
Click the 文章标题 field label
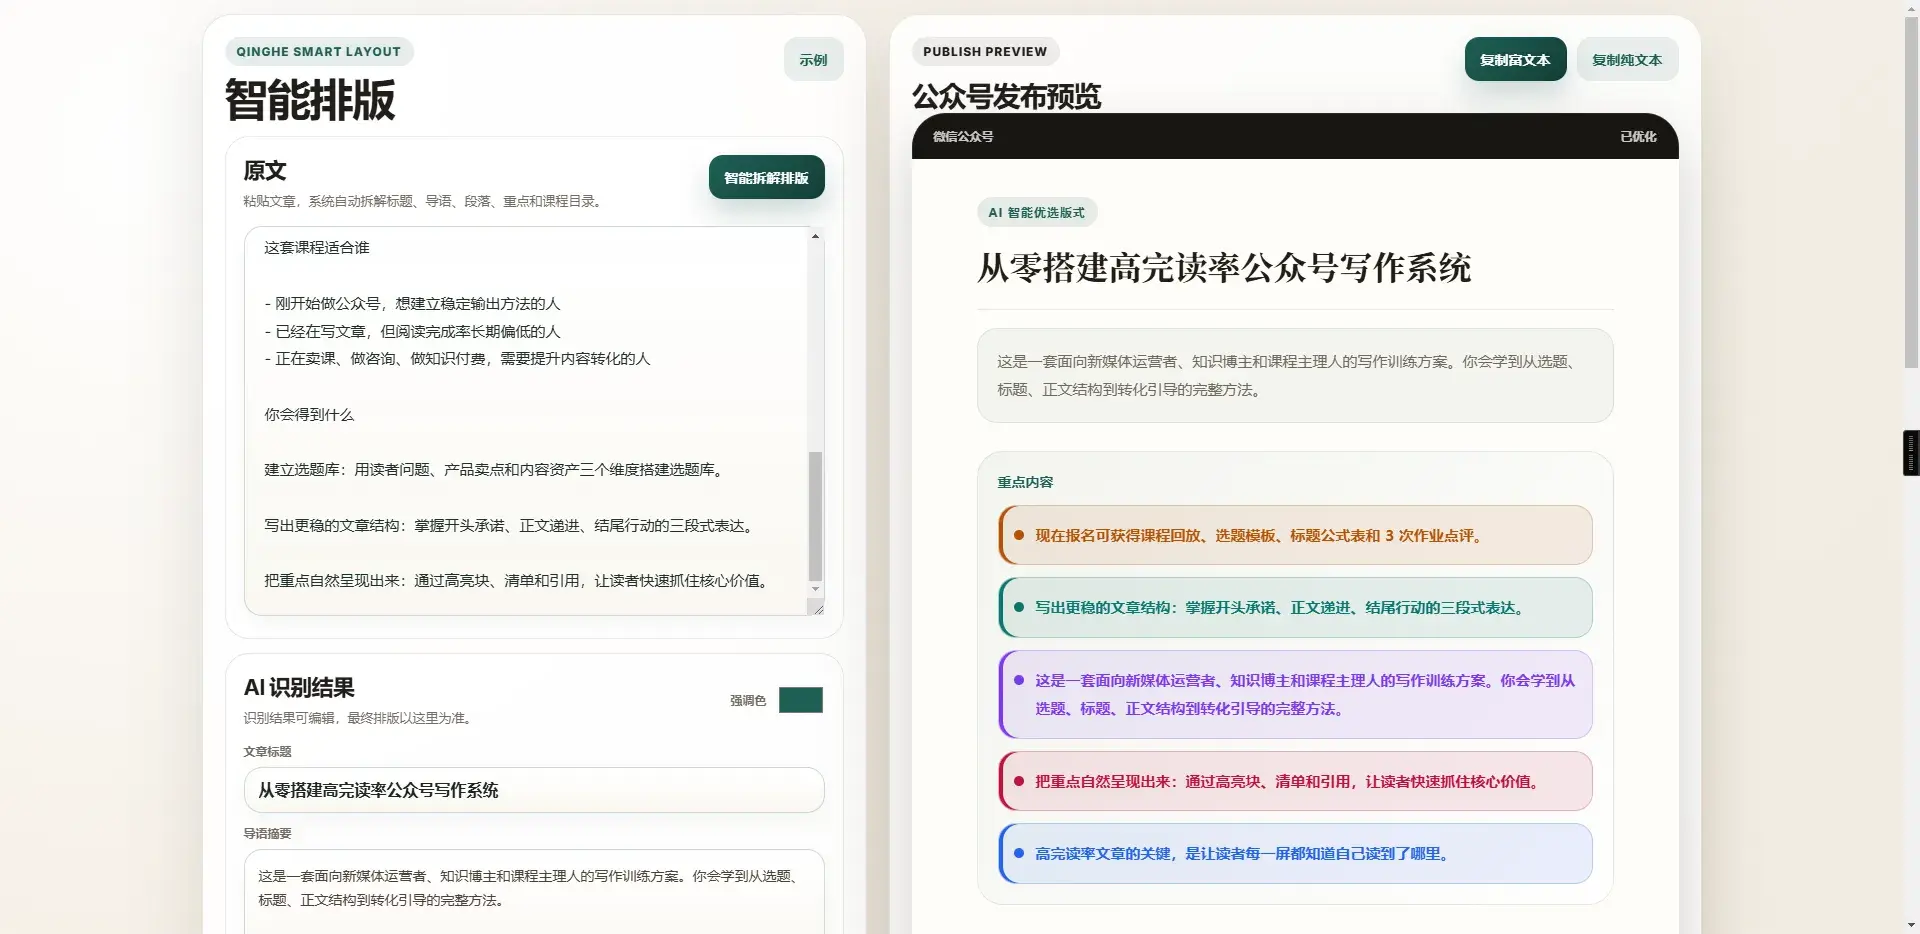point(268,752)
